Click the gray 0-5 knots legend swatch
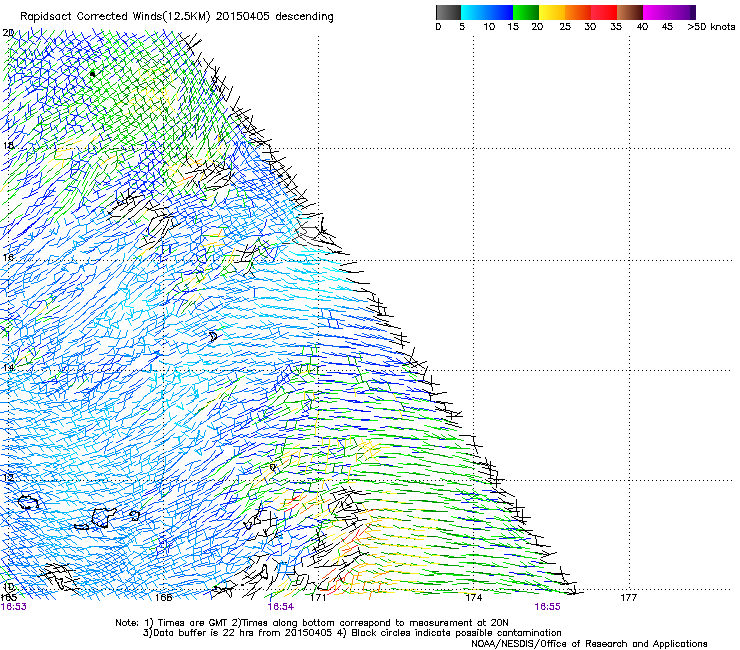Viewport: 740px width, 650px height. (448, 12)
